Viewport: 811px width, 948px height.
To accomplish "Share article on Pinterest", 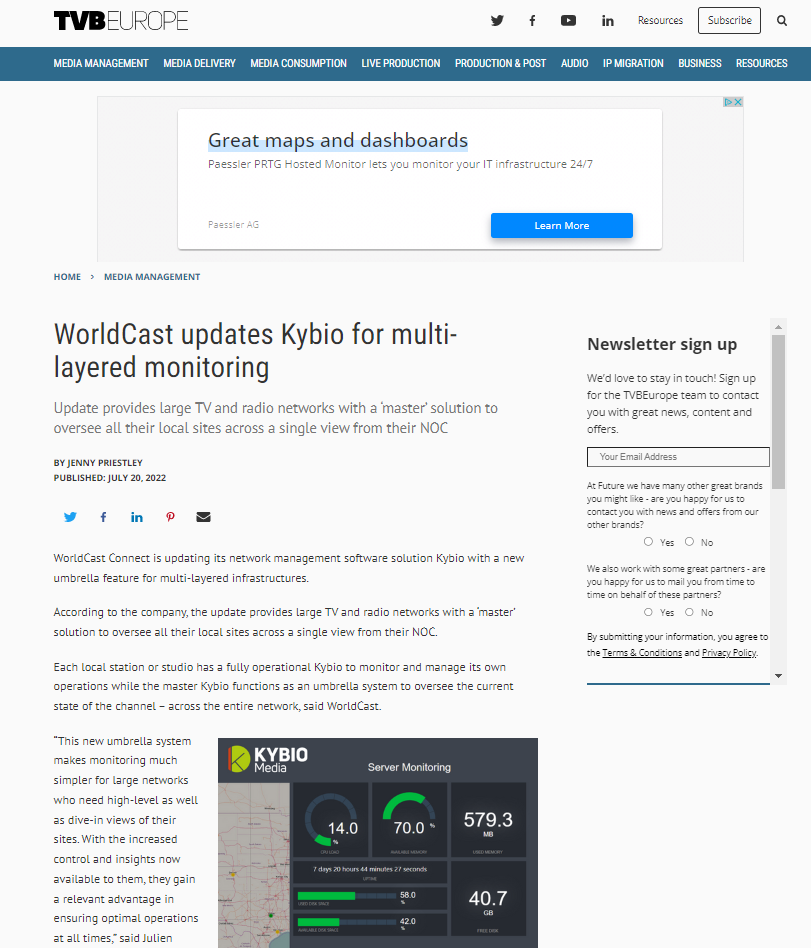I will pyautogui.click(x=171, y=517).
